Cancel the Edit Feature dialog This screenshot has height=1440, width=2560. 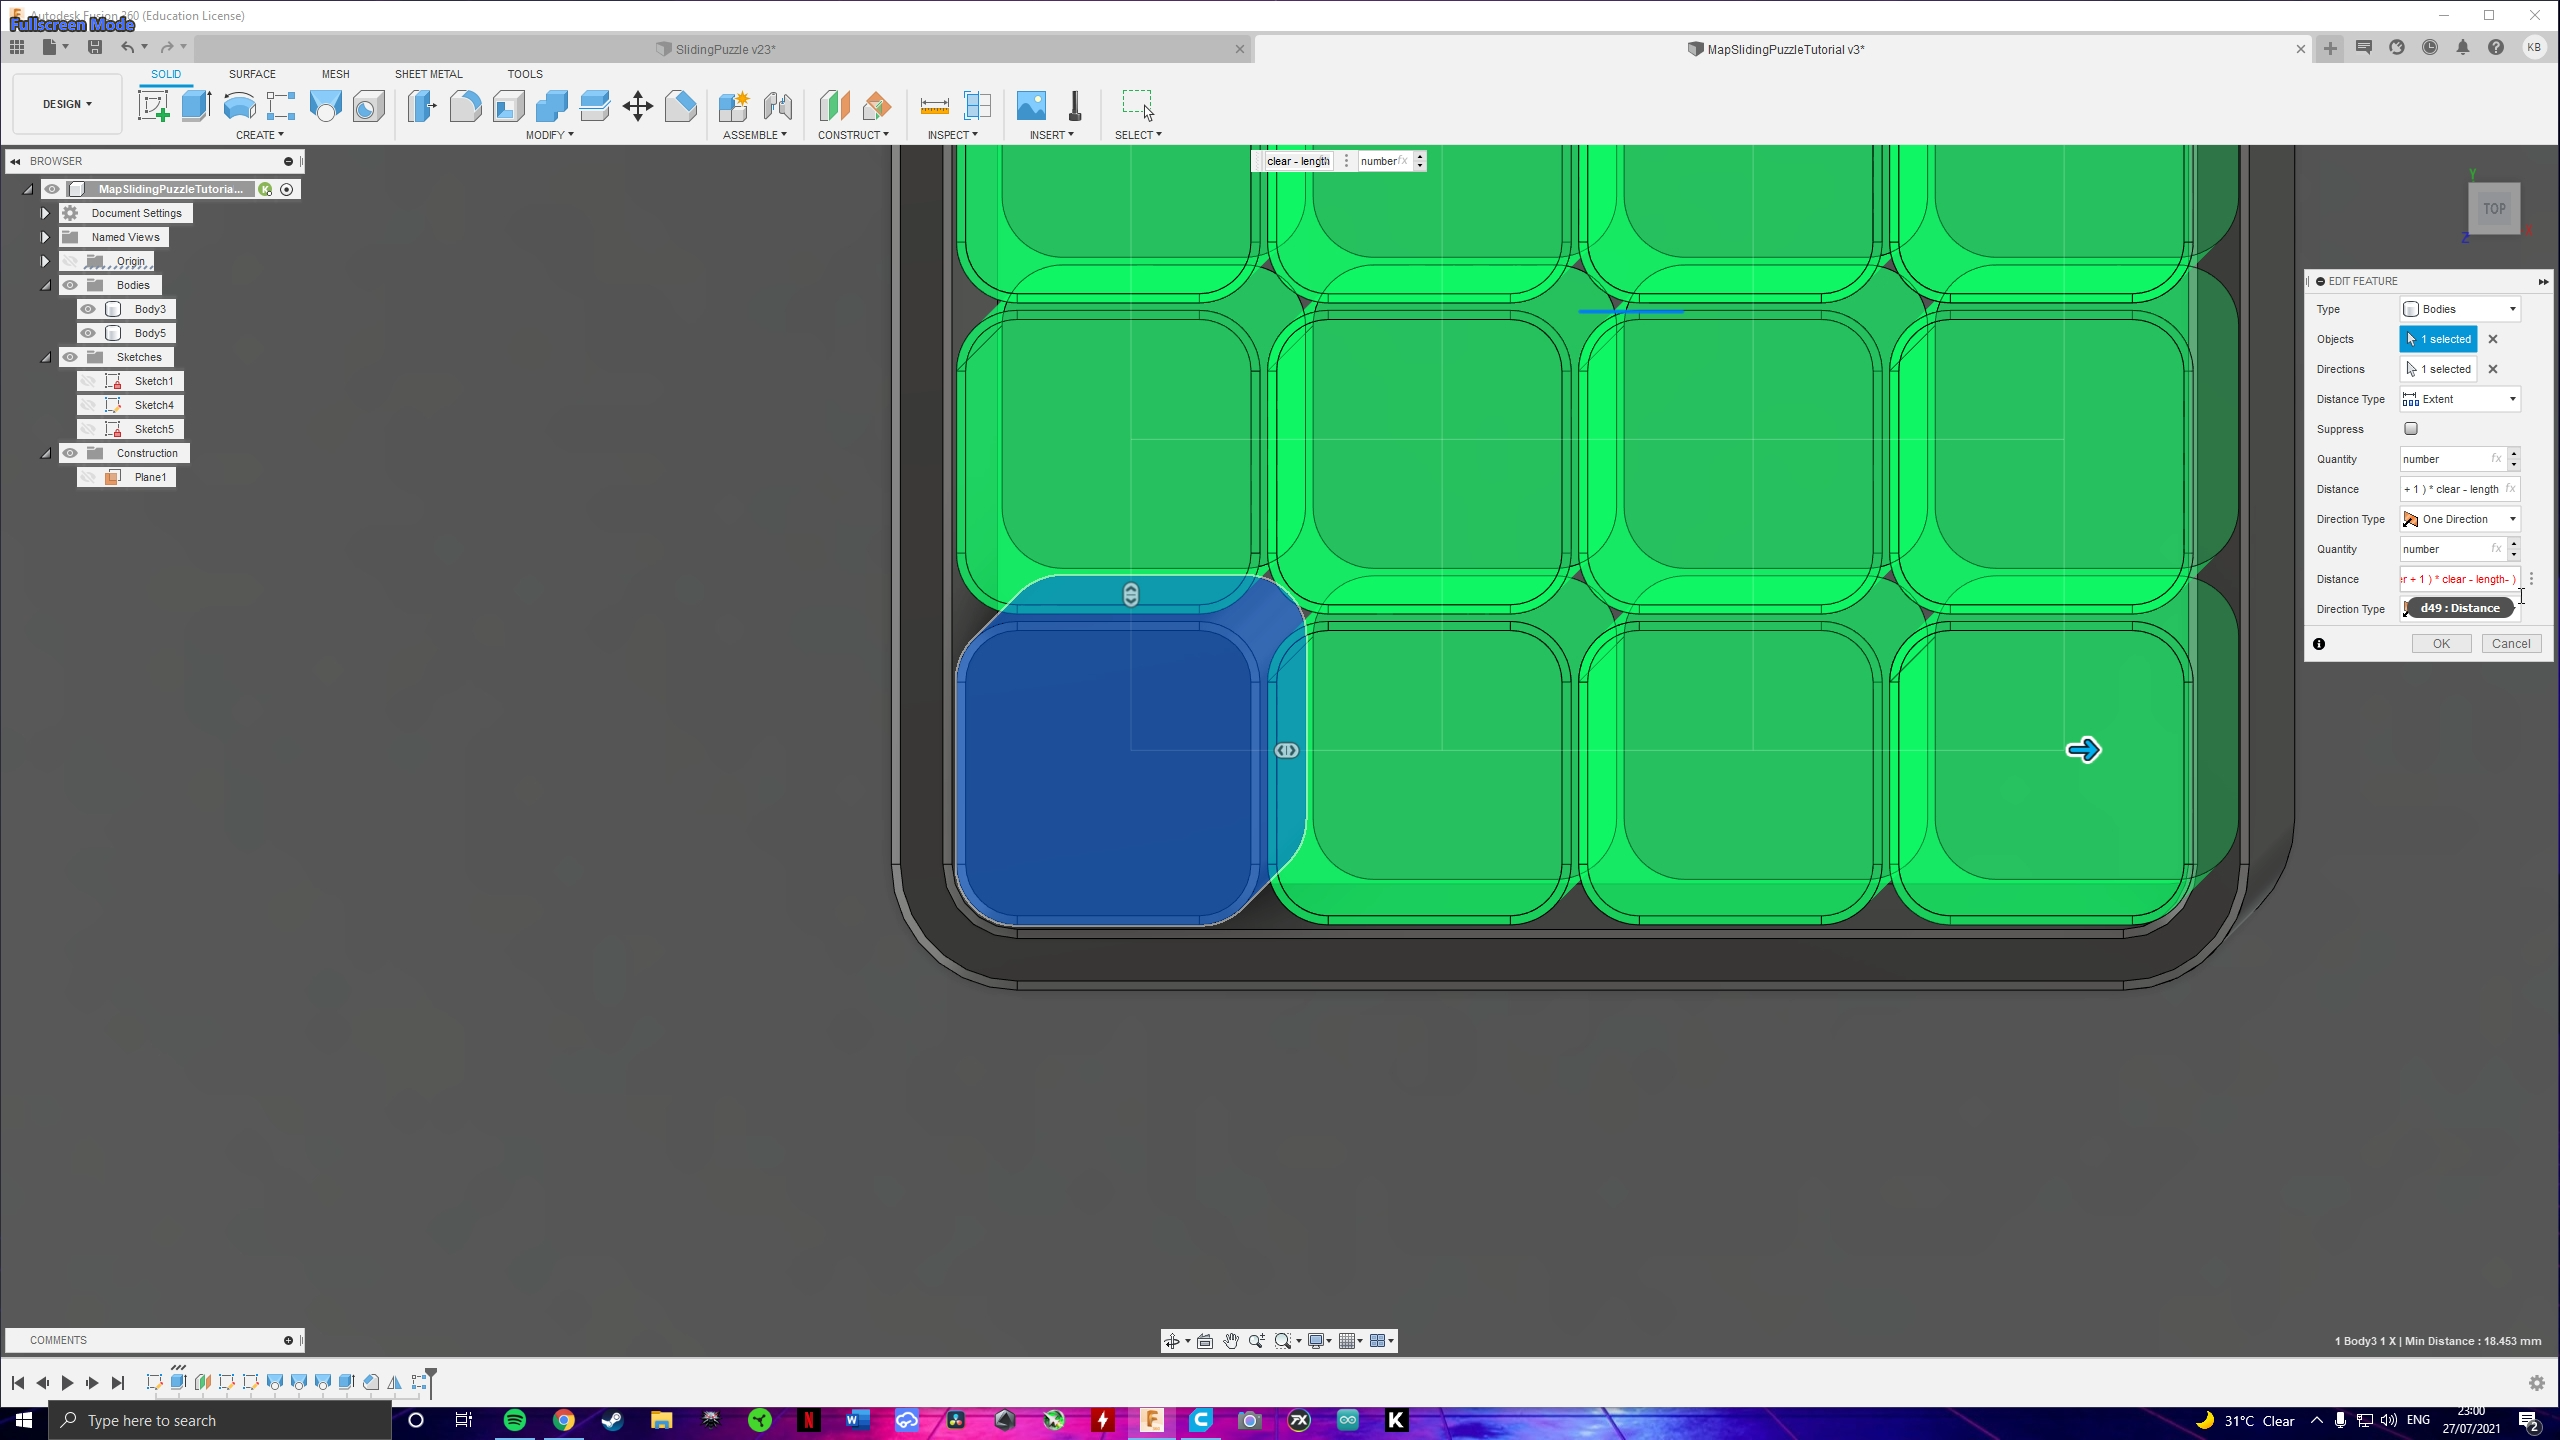pos(2510,643)
